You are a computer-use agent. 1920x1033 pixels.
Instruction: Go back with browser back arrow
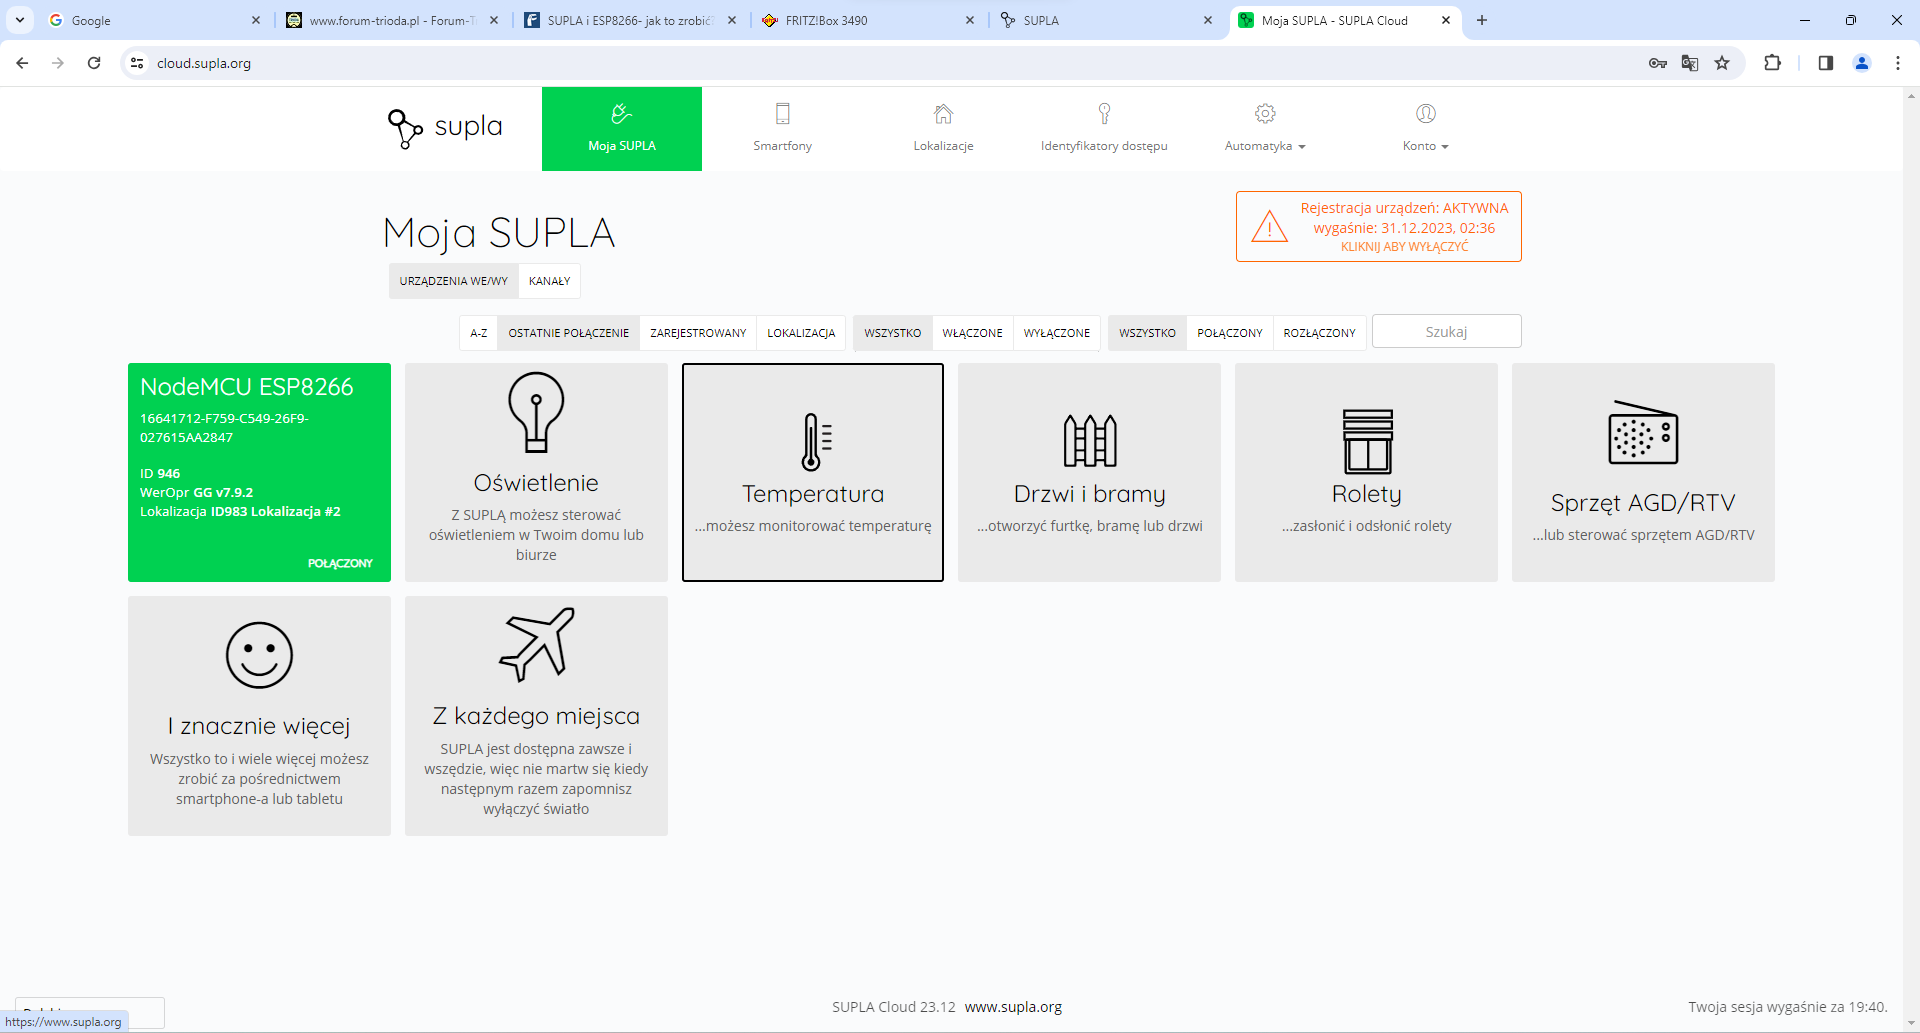(x=22, y=63)
